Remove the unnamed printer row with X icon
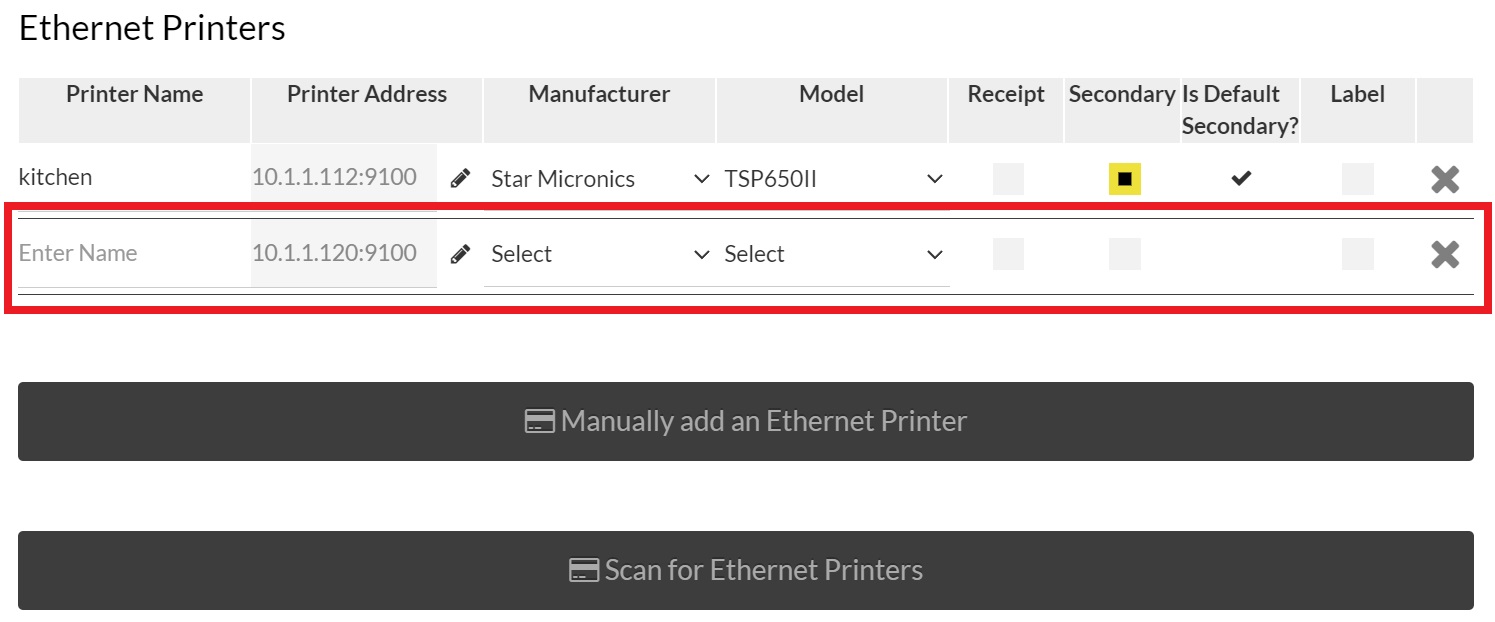The width and height of the screenshot is (1495, 622). coord(1445,254)
